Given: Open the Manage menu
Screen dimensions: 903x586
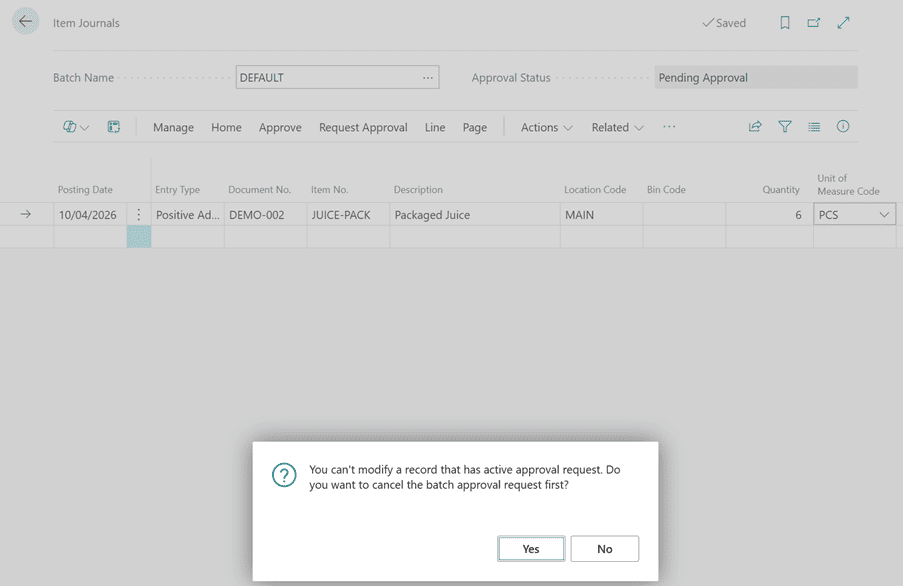Looking at the screenshot, I should click(173, 127).
